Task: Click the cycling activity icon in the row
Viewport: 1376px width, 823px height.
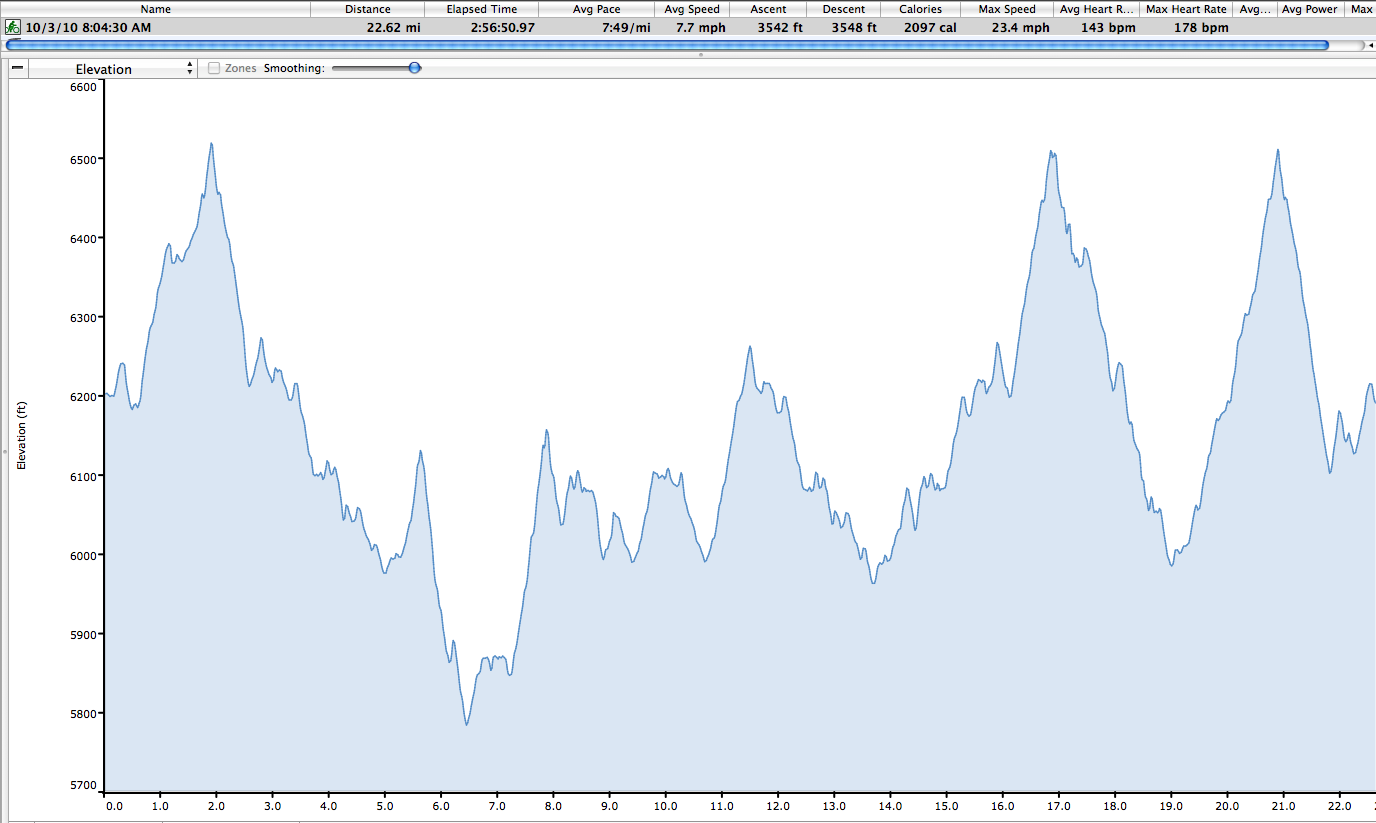Action: click(x=13, y=27)
